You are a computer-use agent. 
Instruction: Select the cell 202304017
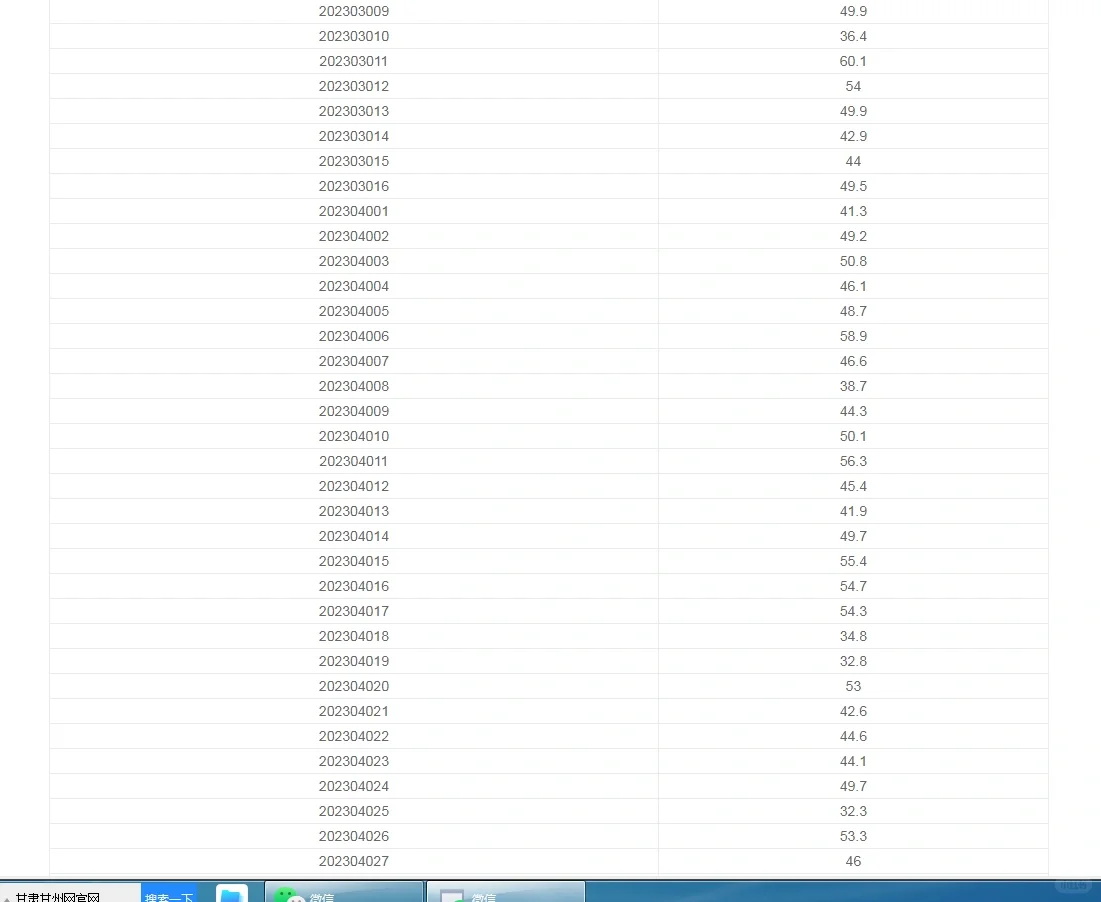(354, 611)
